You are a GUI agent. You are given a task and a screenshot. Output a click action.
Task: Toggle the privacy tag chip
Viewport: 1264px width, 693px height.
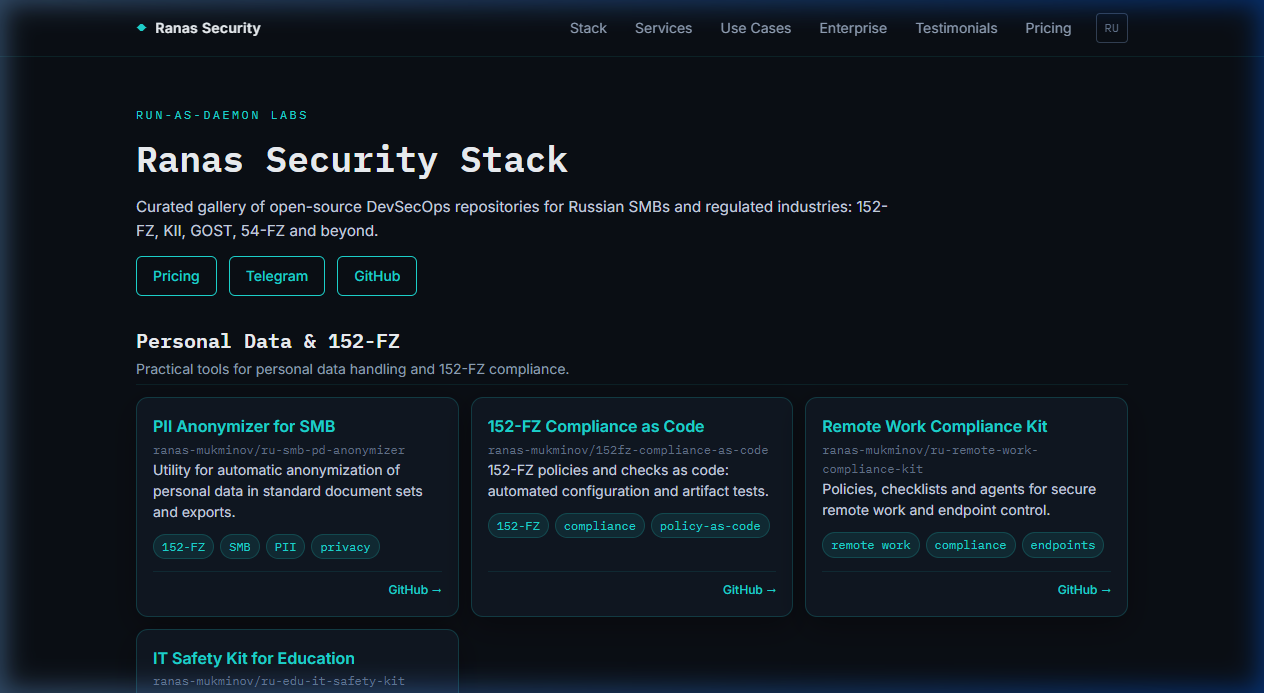click(x=345, y=546)
